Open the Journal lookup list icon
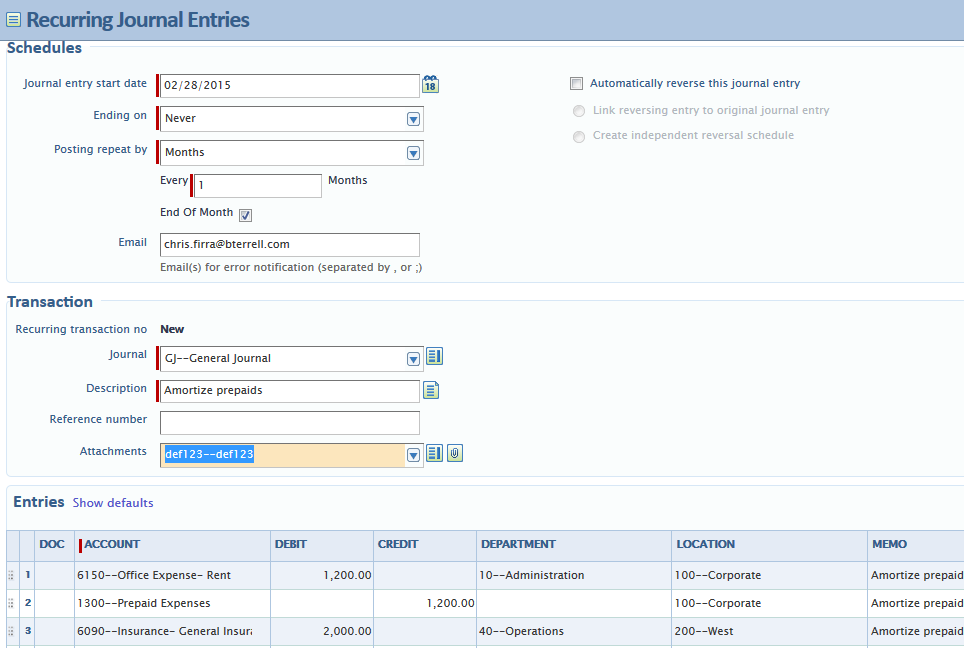 [x=435, y=357]
